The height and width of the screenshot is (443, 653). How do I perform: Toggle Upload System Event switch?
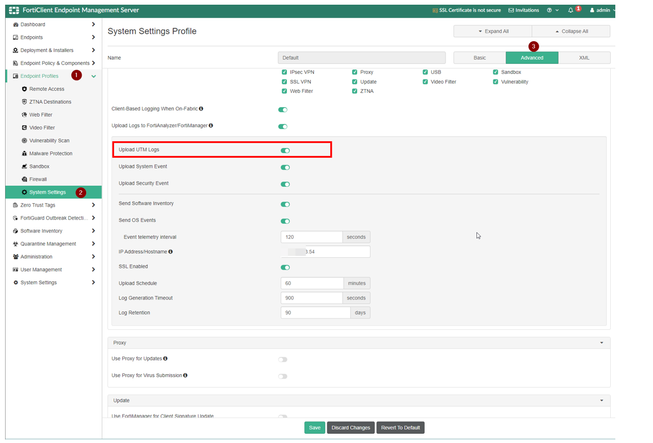pos(285,167)
